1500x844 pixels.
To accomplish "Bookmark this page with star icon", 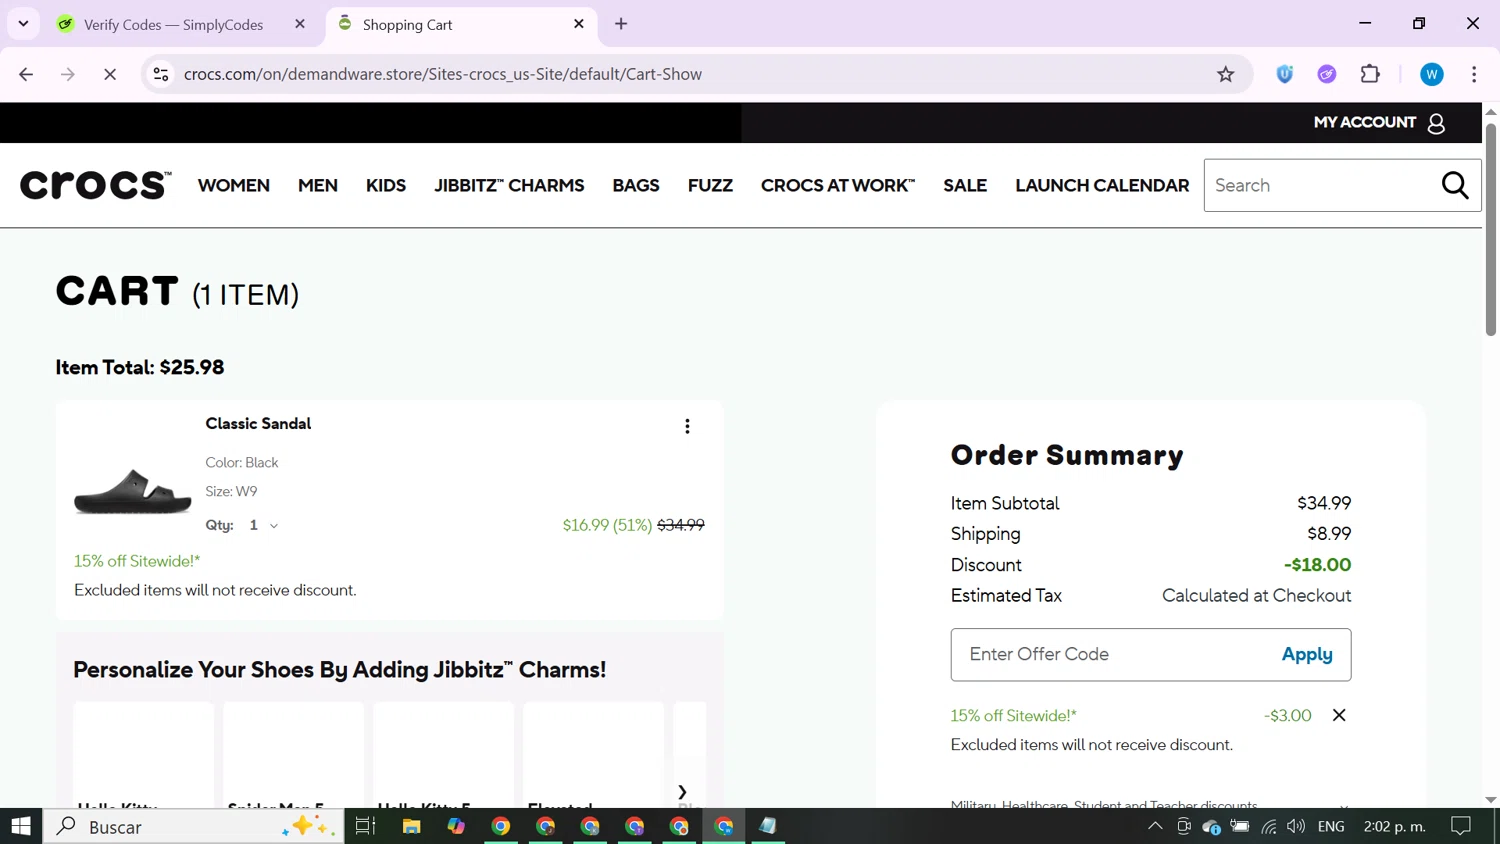I will [x=1225, y=74].
